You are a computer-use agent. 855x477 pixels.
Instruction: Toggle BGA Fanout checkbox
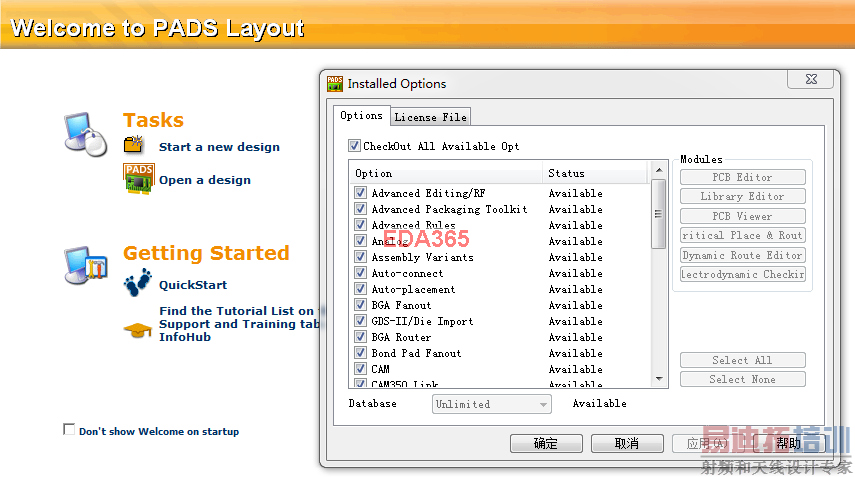pyautogui.click(x=360, y=304)
